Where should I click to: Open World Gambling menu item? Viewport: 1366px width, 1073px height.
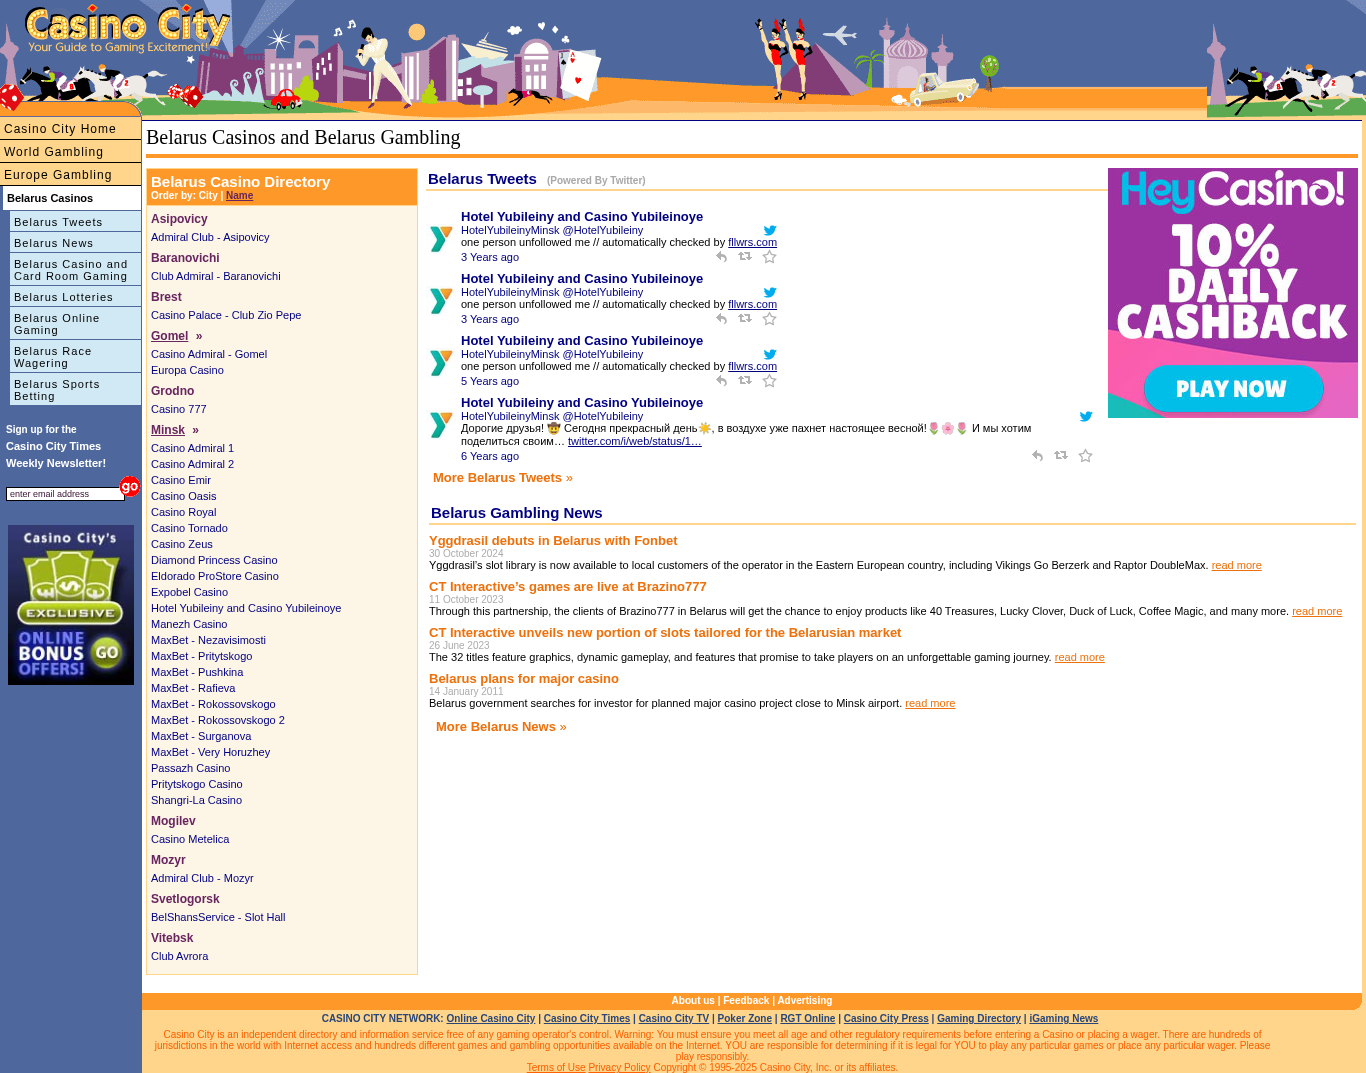71,152
